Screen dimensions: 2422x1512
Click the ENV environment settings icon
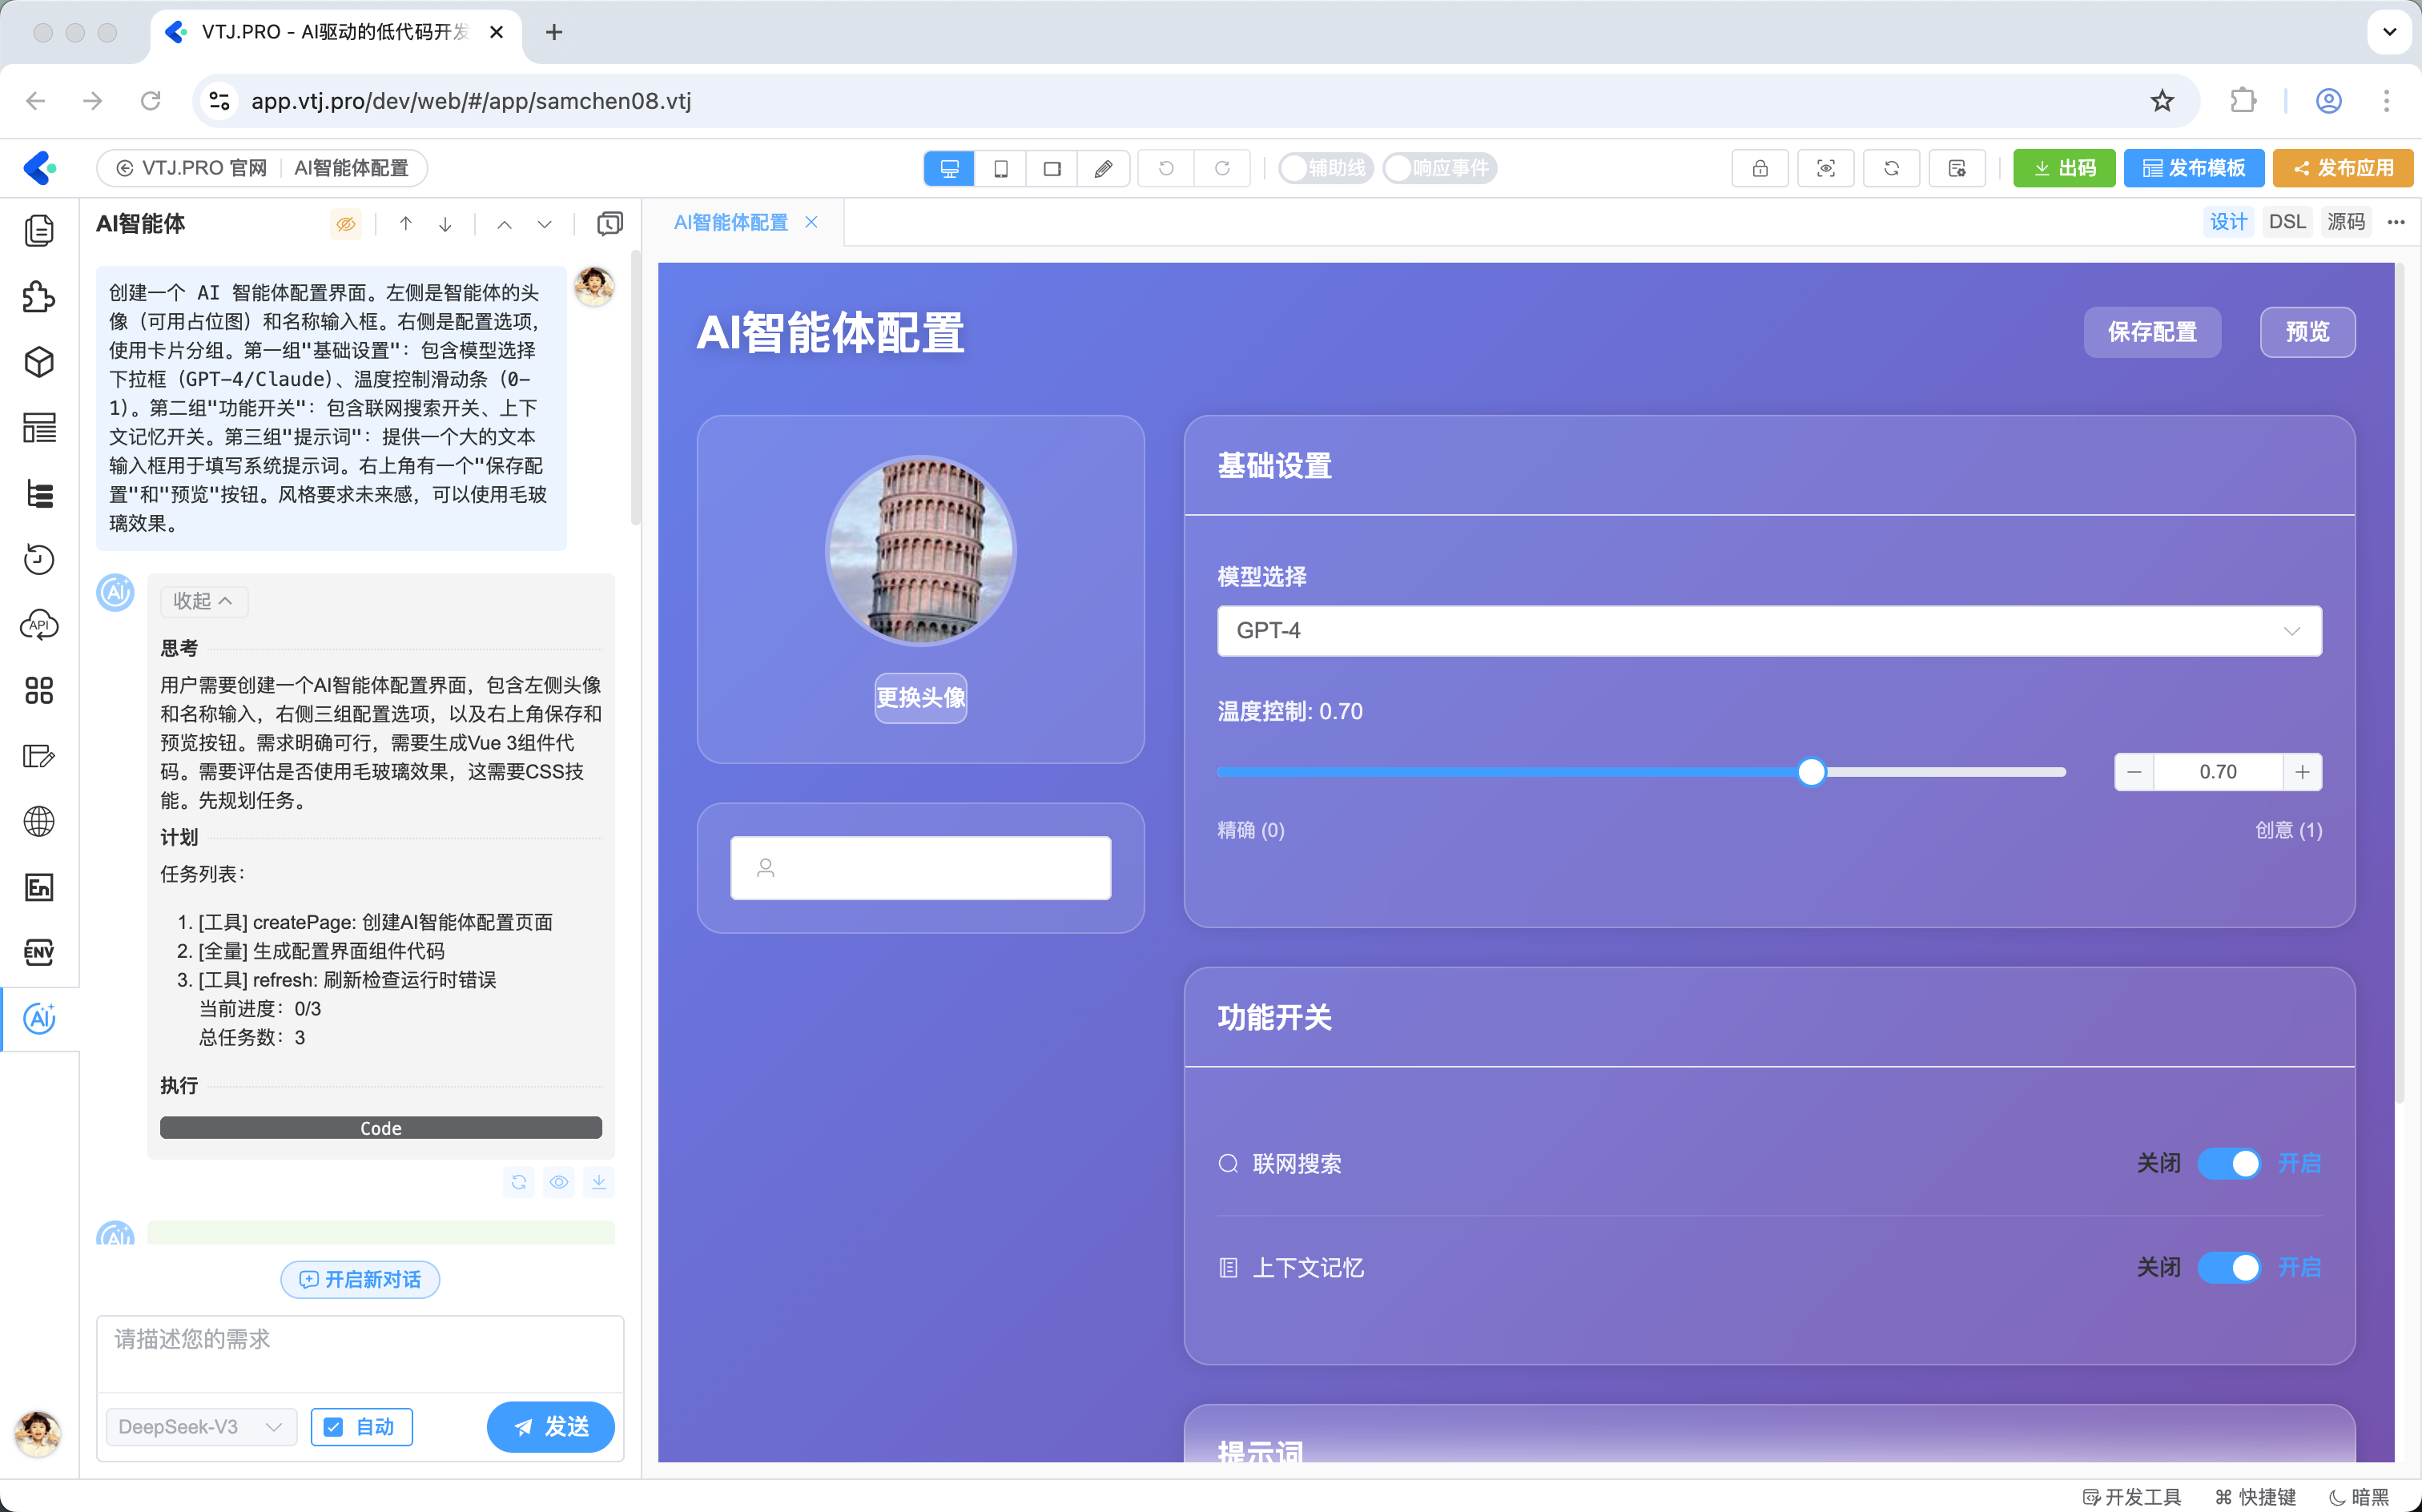click(39, 952)
